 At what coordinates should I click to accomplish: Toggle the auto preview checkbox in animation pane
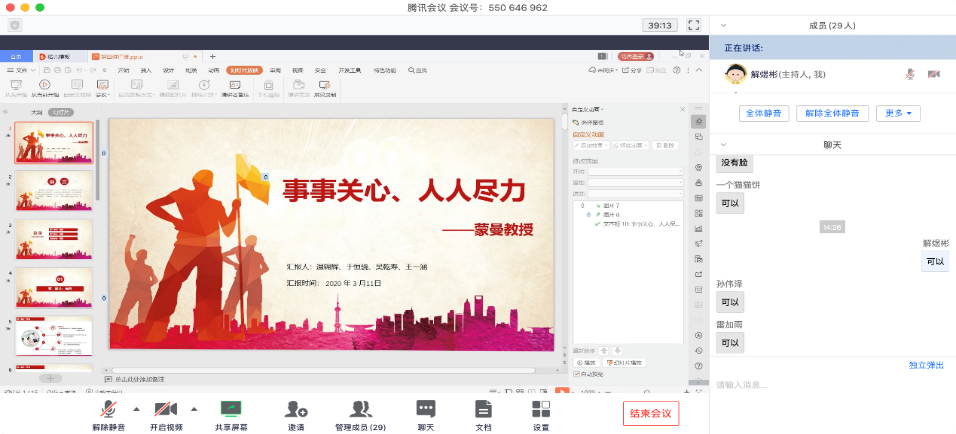point(576,374)
